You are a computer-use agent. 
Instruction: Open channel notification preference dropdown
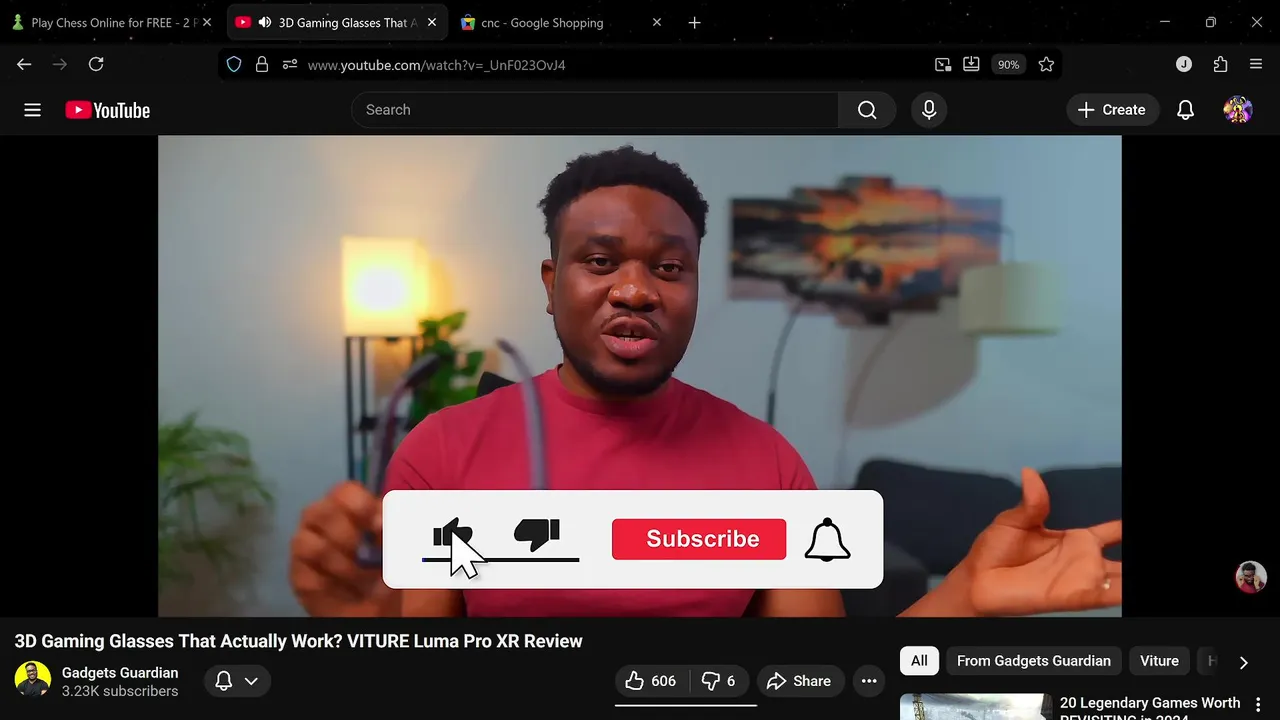coord(237,681)
